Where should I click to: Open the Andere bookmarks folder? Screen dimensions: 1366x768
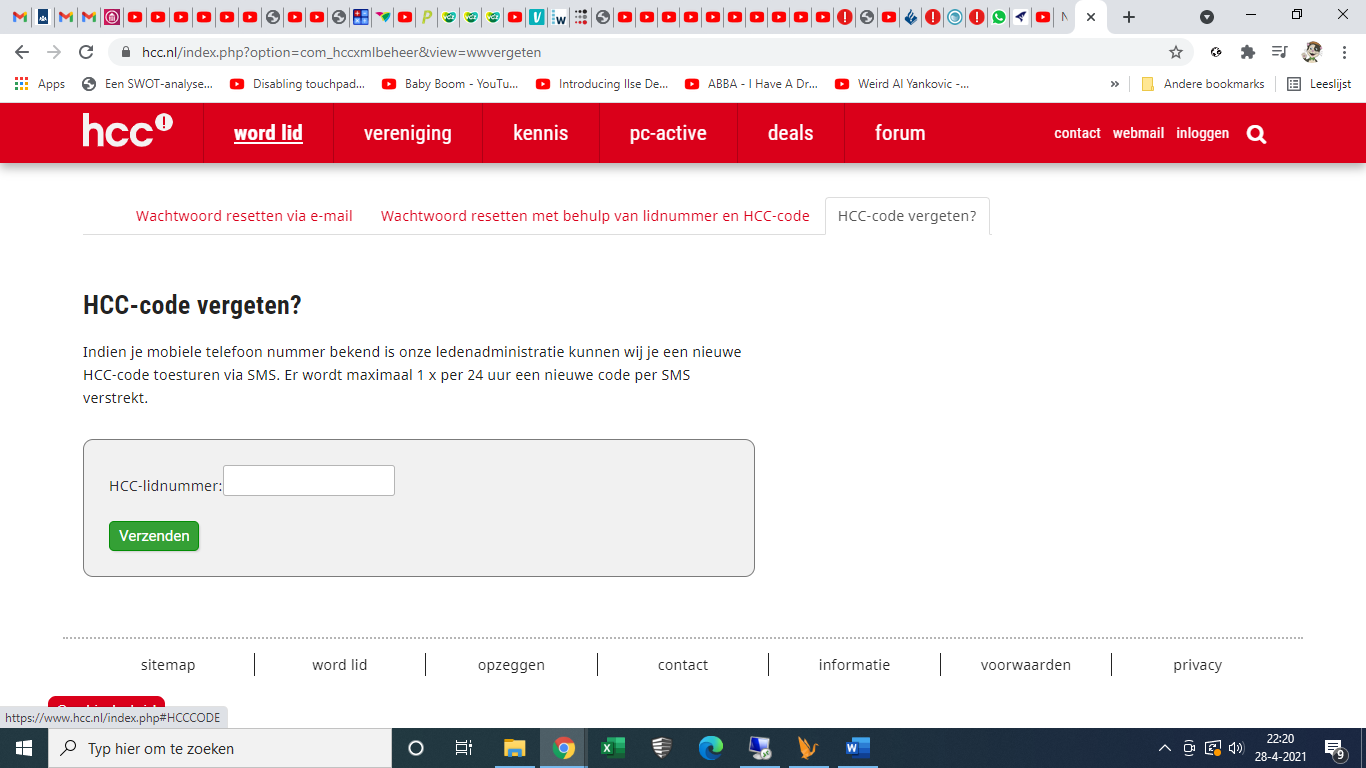click(x=1203, y=84)
